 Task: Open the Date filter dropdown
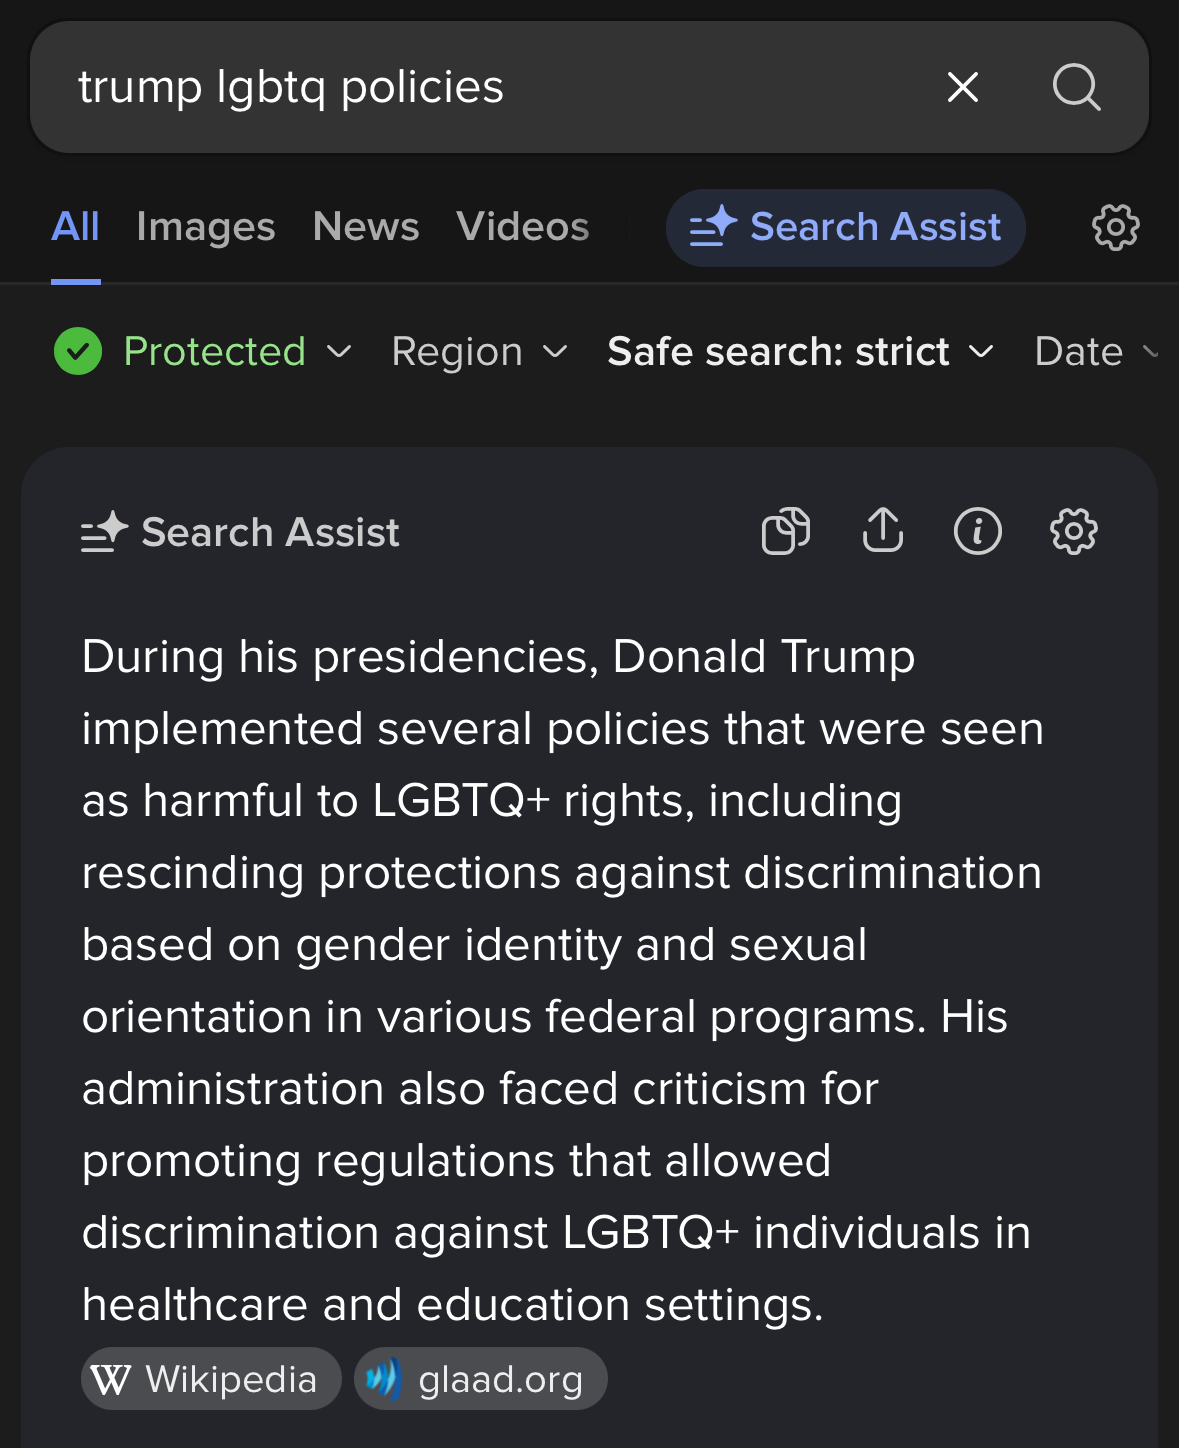click(x=1096, y=352)
